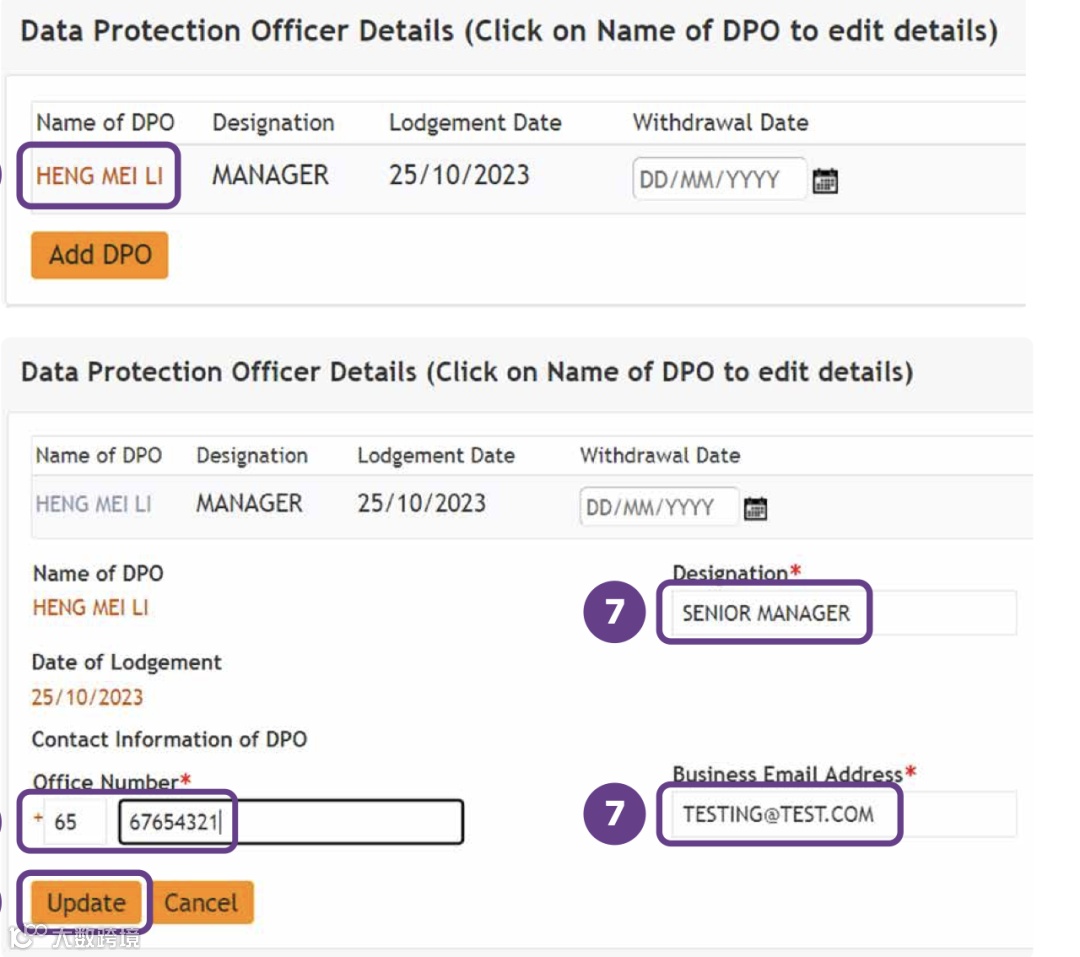This screenshot has height=957, width=1080.
Task: Click the greyed HENG MEI LI name in lower table
Action: [x=93, y=504]
